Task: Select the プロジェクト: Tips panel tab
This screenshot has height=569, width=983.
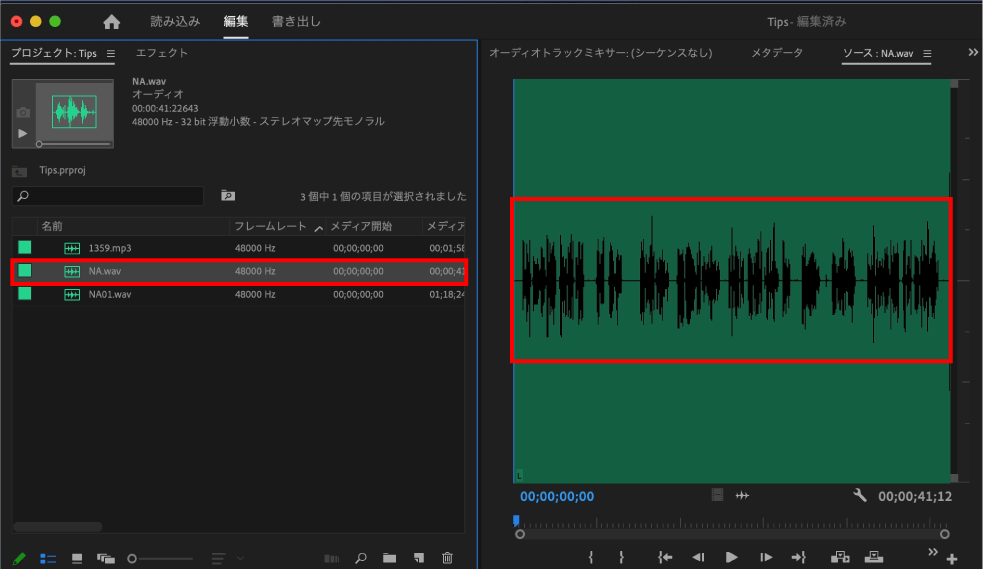Action: tap(54, 53)
